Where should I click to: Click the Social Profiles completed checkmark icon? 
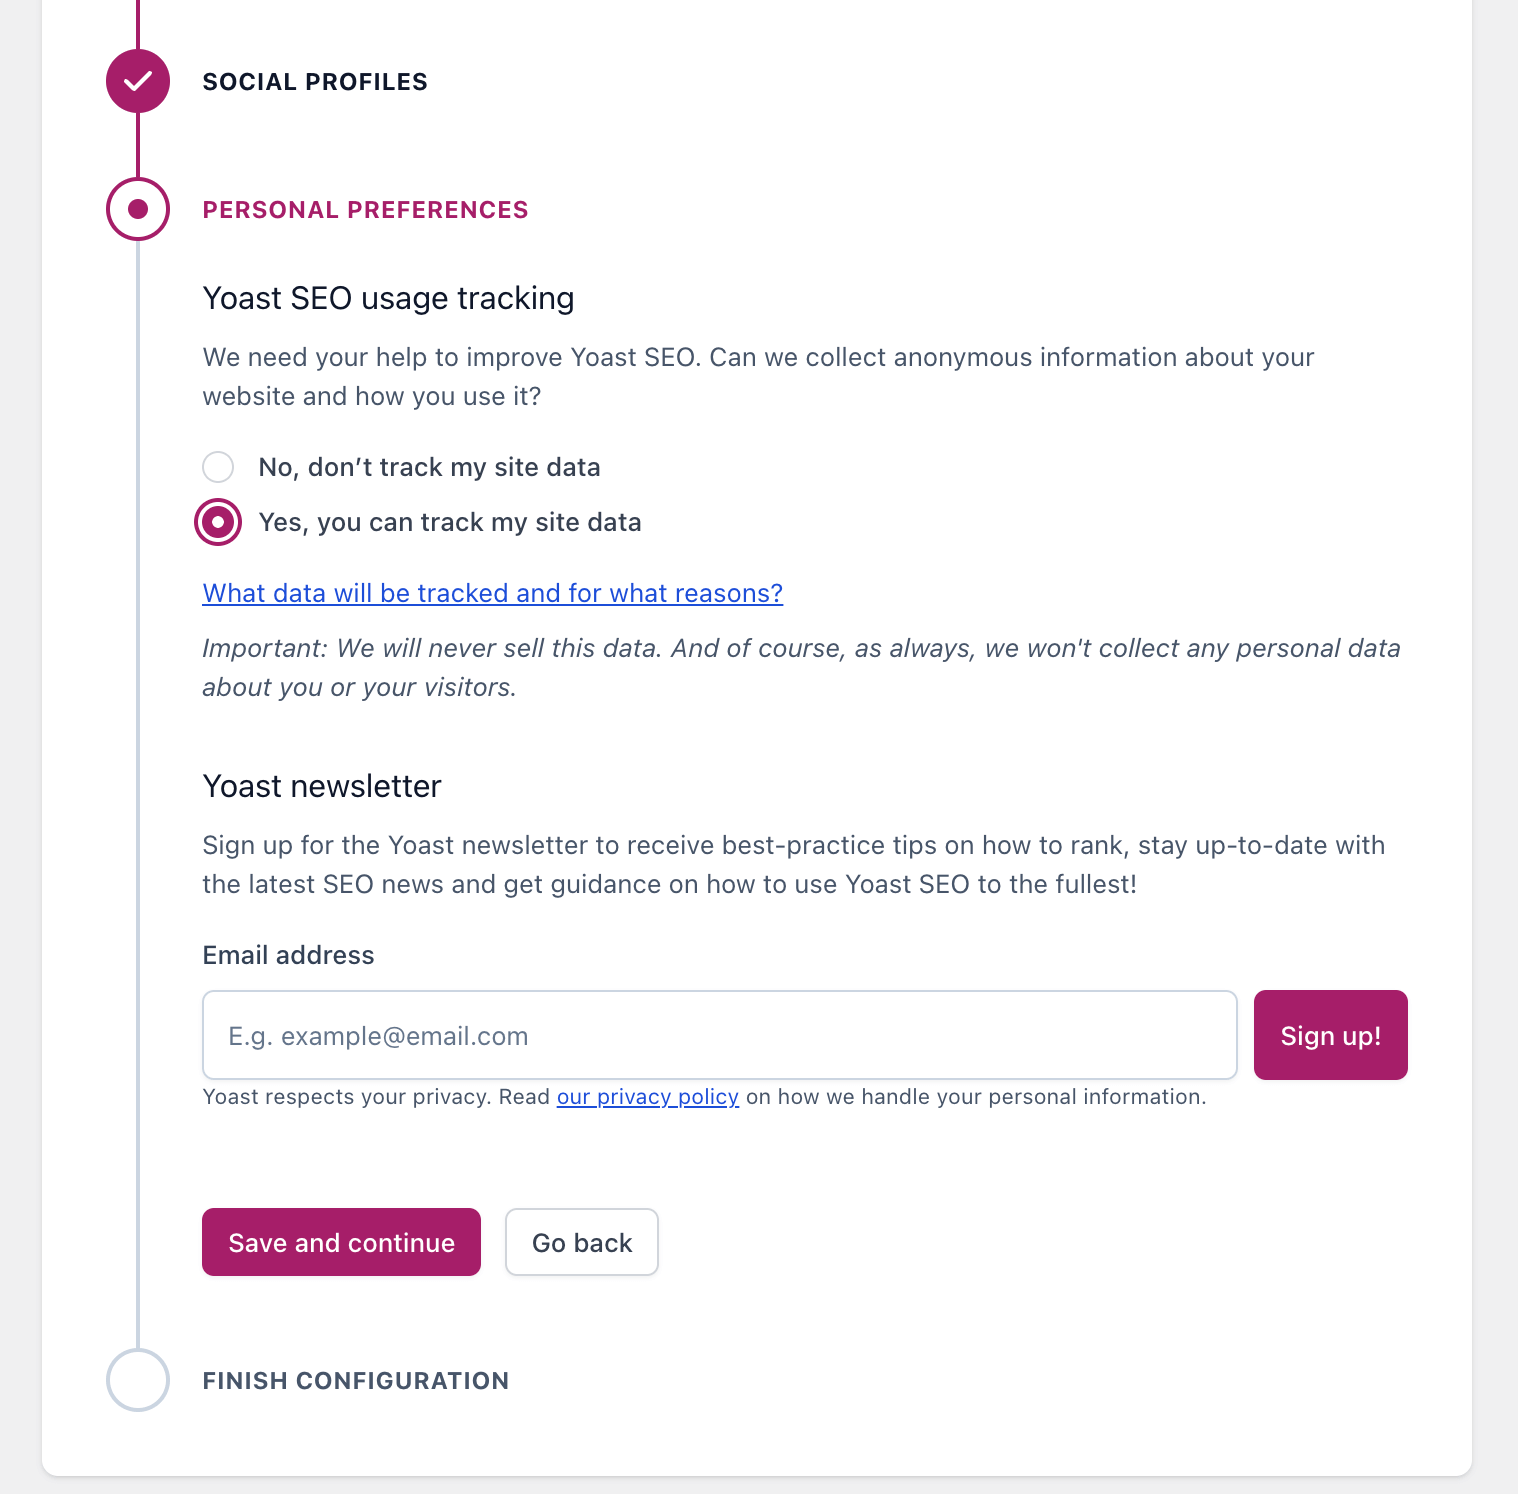(137, 81)
